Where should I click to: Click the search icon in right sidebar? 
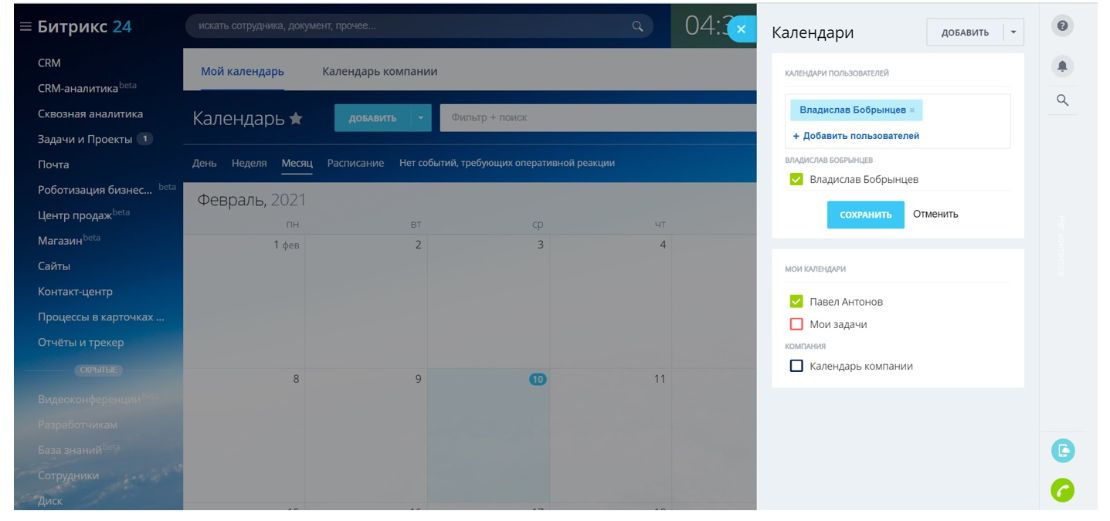pyautogui.click(x=1064, y=100)
